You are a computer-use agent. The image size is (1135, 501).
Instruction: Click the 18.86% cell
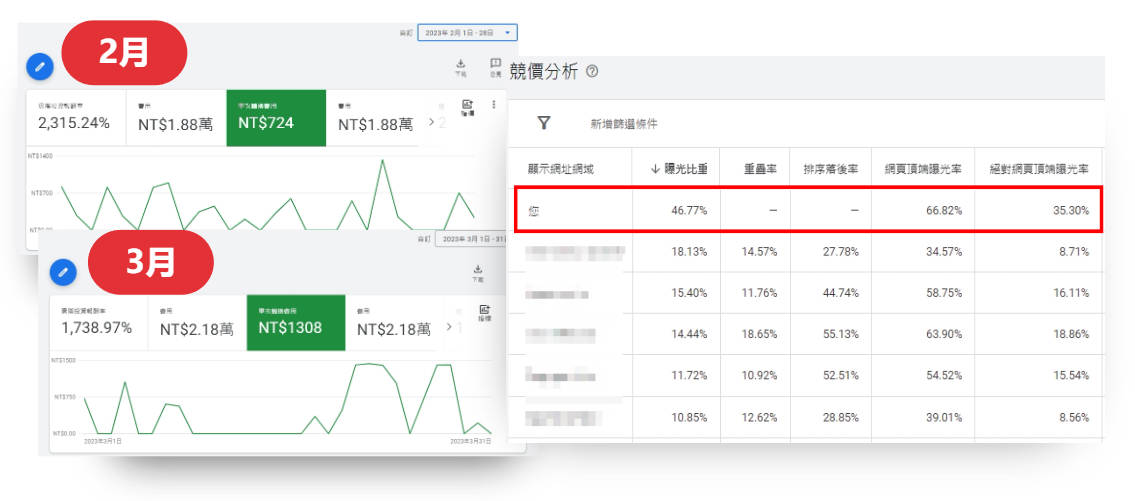1070,334
